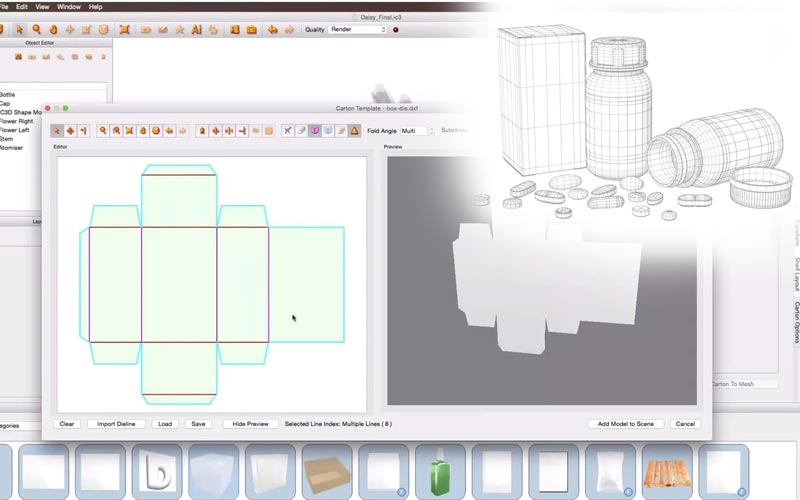This screenshot has width=800, height=500.
Task: Activate the zoom magnifier in main toolbar
Action: 36,30
